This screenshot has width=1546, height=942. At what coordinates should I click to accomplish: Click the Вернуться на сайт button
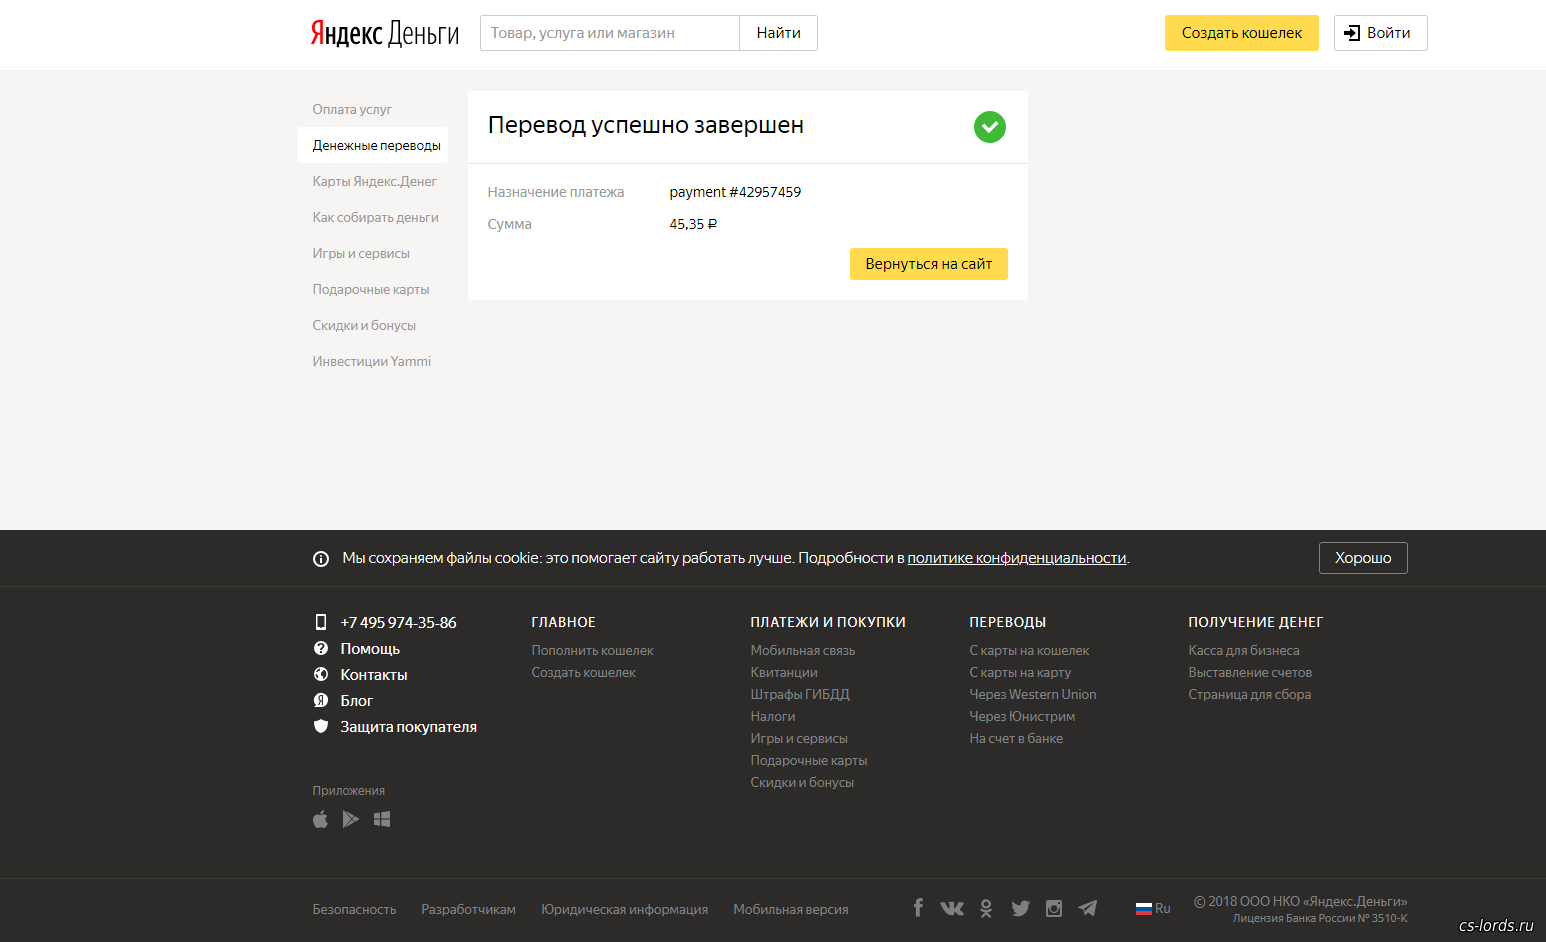929,264
